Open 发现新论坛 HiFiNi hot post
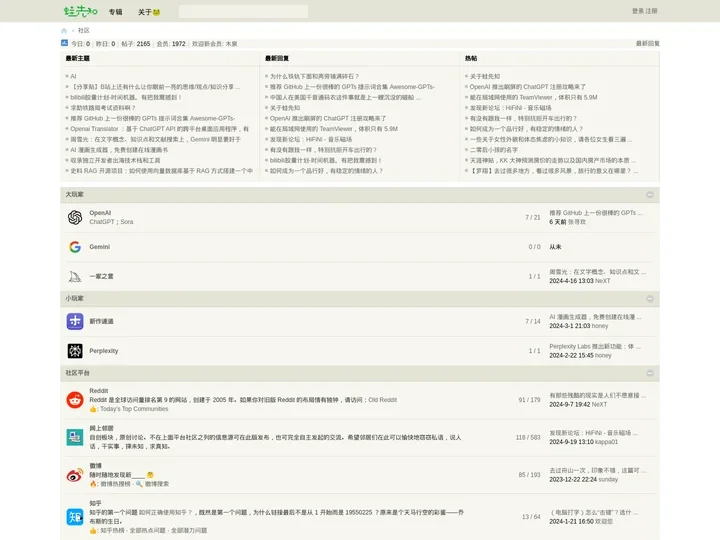The height and width of the screenshot is (540, 720). (x=510, y=108)
